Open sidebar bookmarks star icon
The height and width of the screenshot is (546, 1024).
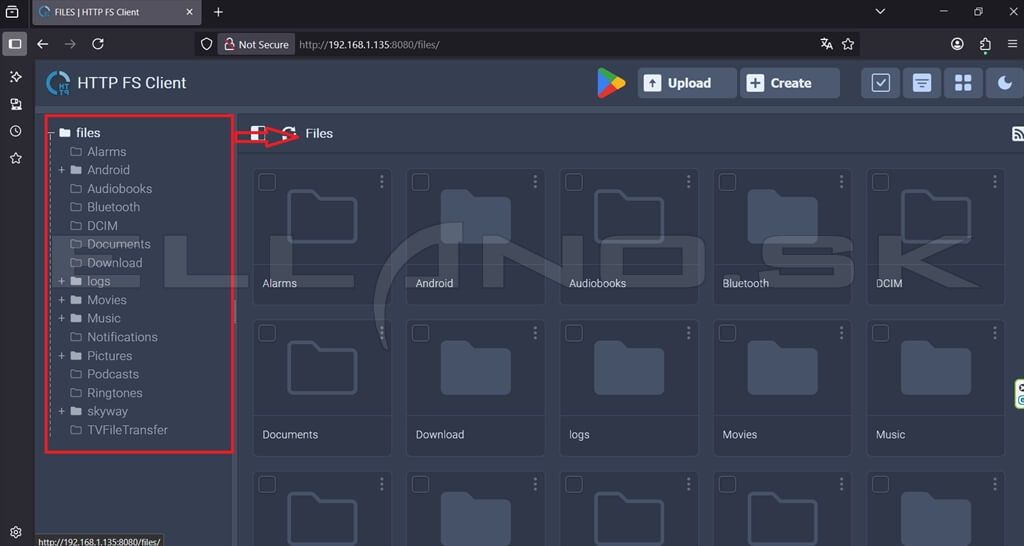coord(16,158)
